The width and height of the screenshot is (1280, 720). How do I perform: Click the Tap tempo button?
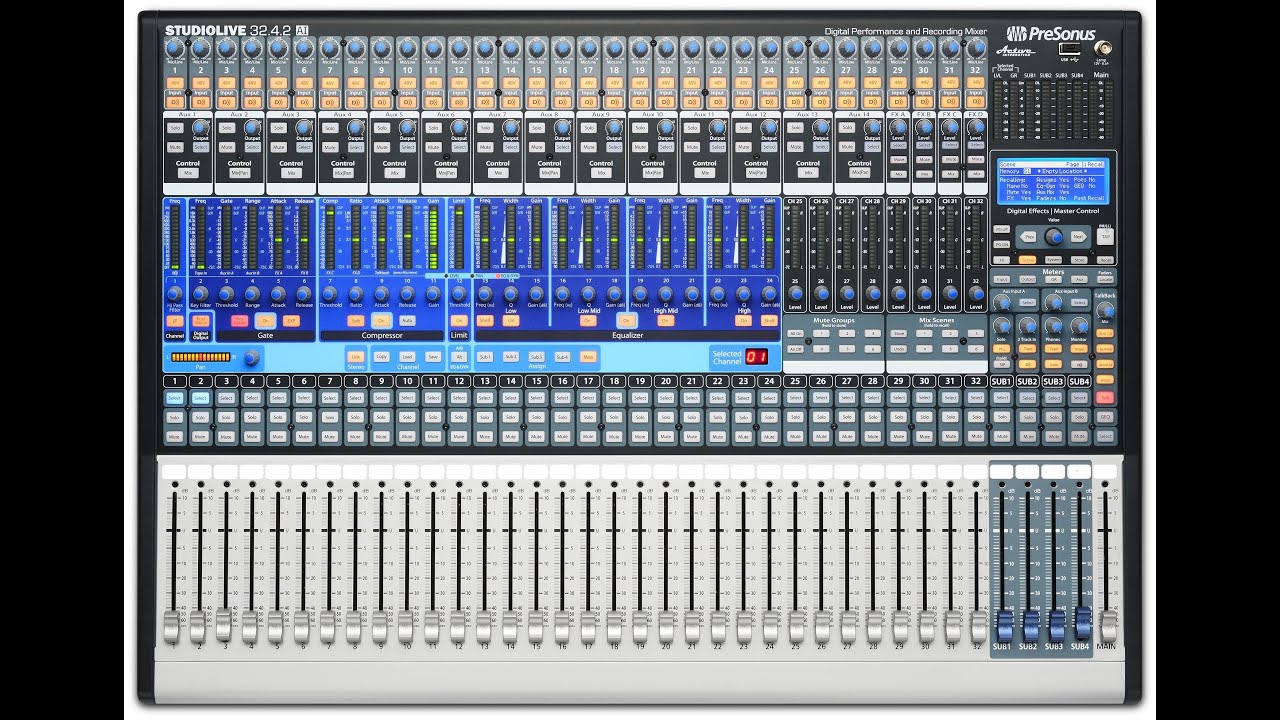tap(1105, 237)
